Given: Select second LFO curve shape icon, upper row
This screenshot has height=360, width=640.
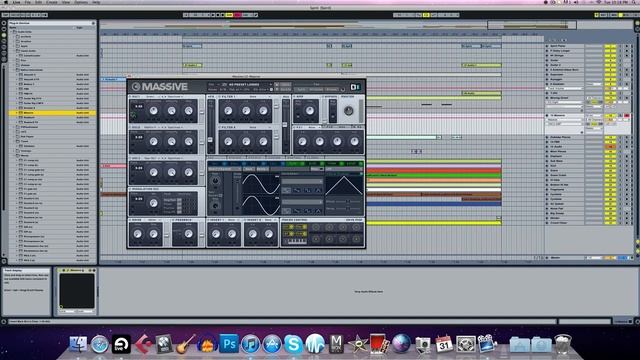Looking at the screenshot, I should pos(297,190).
